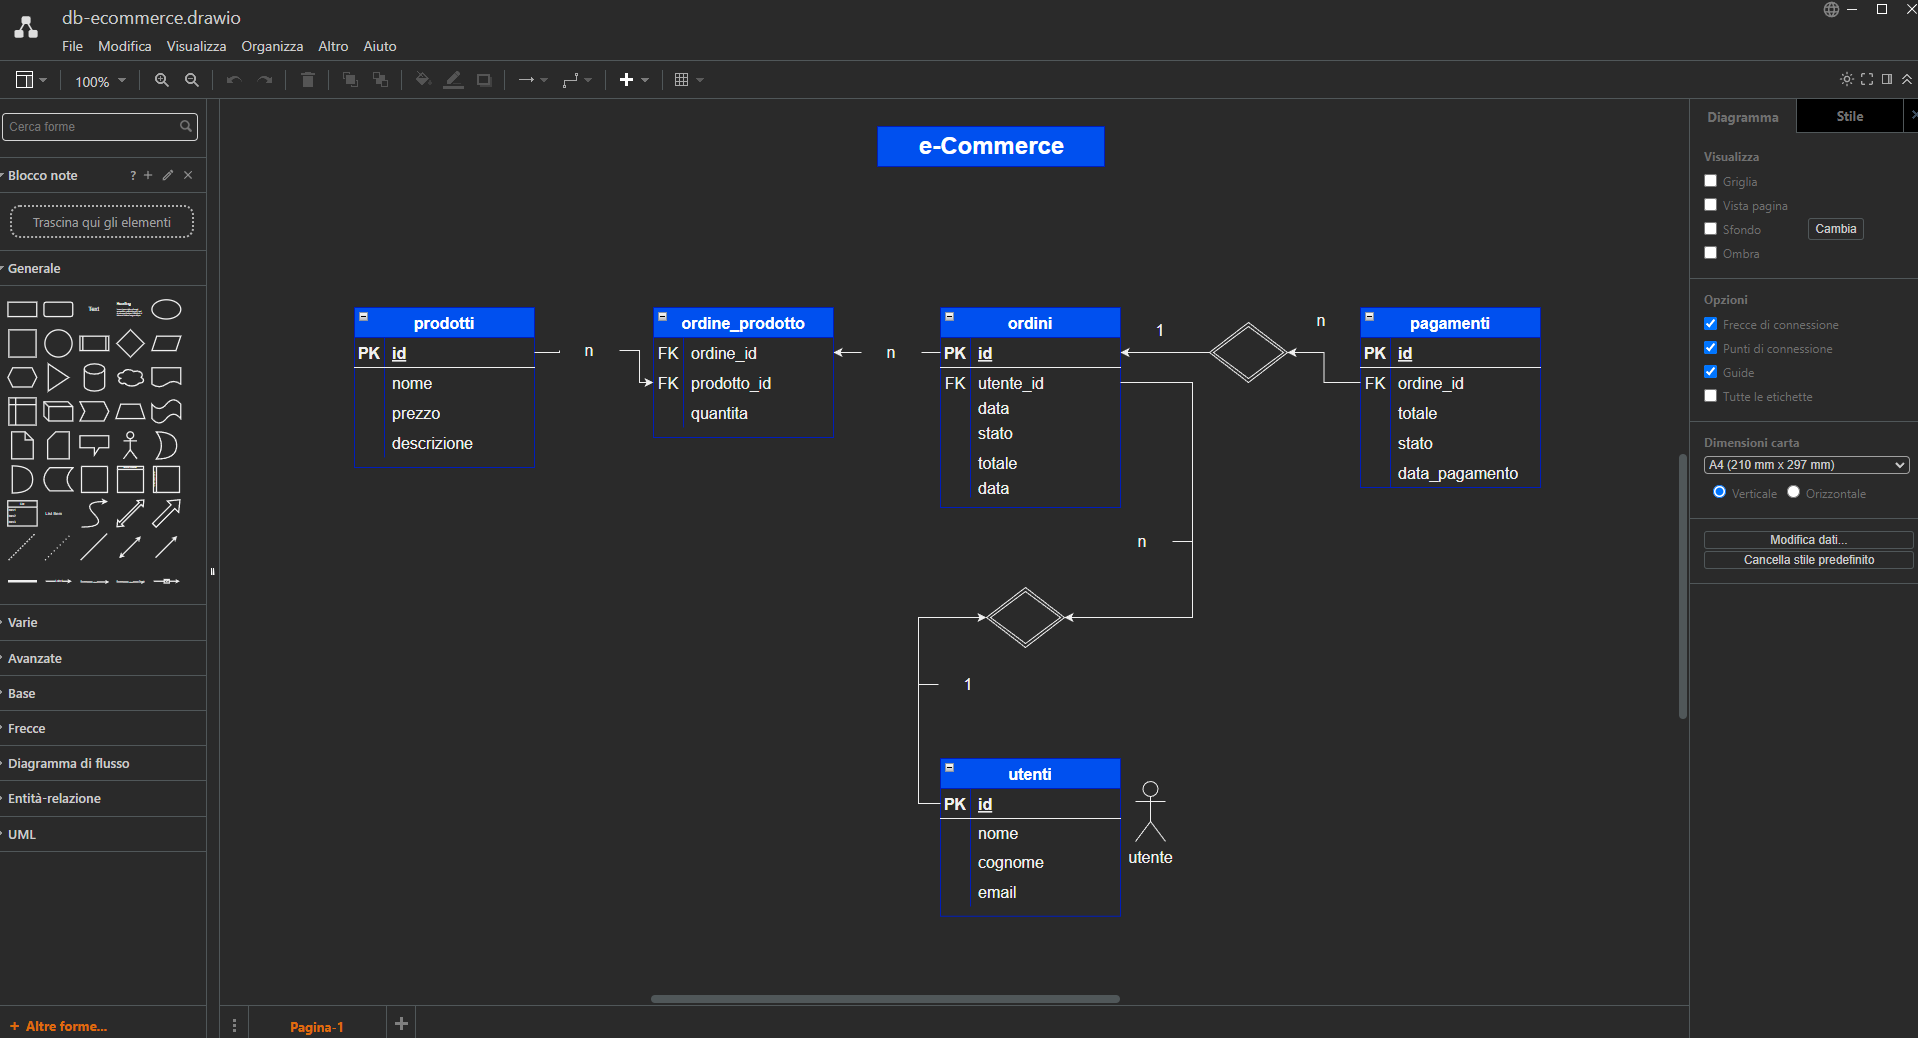This screenshot has height=1038, width=1918.
Task: Click the send to back icon
Action: [380, 80]
